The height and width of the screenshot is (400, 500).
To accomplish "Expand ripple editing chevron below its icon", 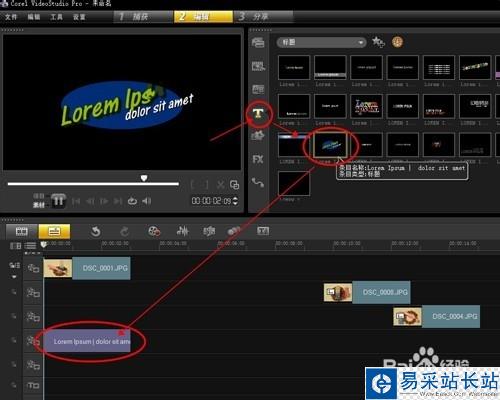I will 14,276.
